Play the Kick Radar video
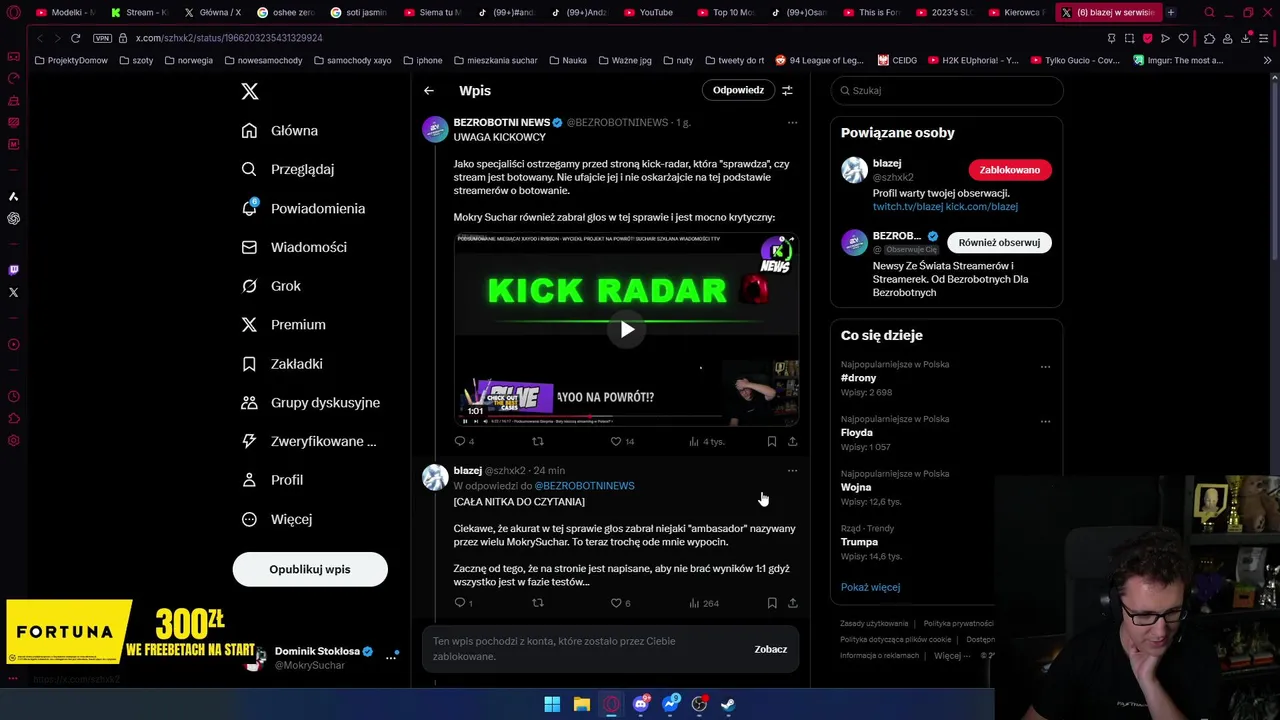 click(627, 329)
